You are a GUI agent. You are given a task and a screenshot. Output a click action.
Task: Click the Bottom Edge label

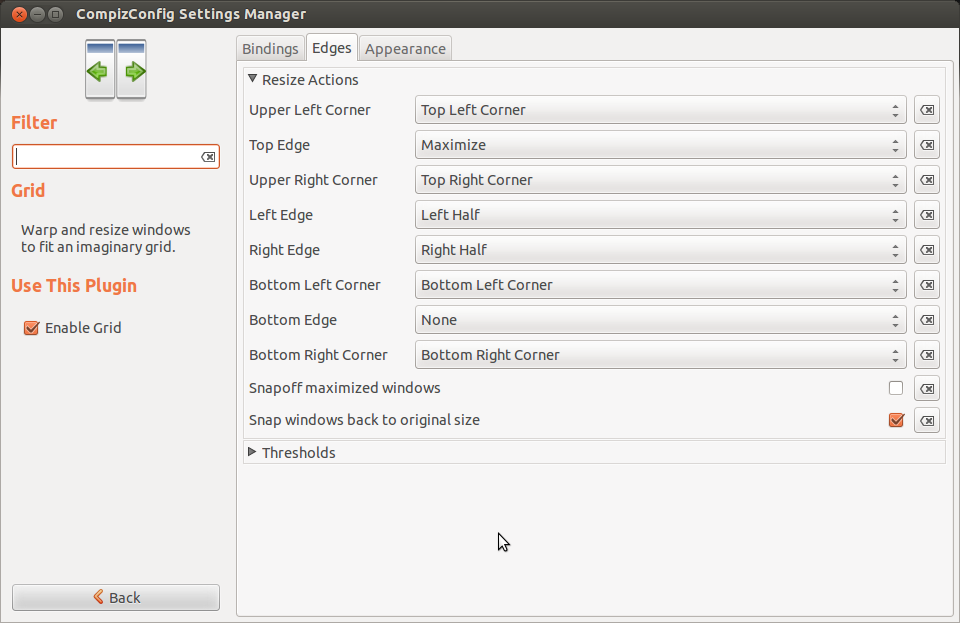click(293, 320)
